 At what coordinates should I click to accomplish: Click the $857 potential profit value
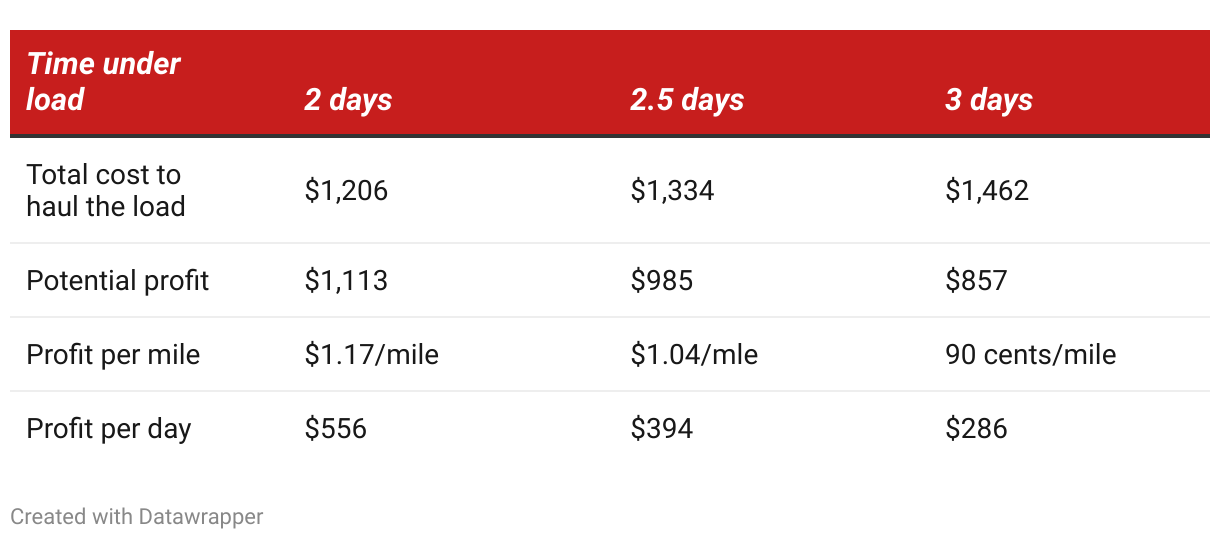(976, 280)
